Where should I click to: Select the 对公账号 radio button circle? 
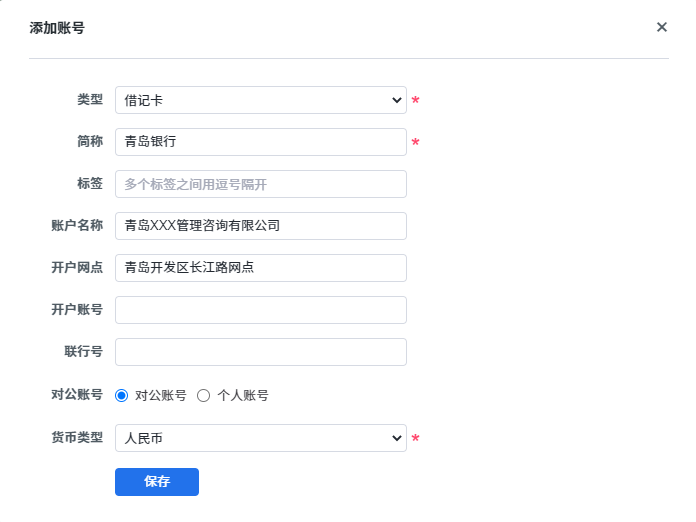(x=122, y=395)
